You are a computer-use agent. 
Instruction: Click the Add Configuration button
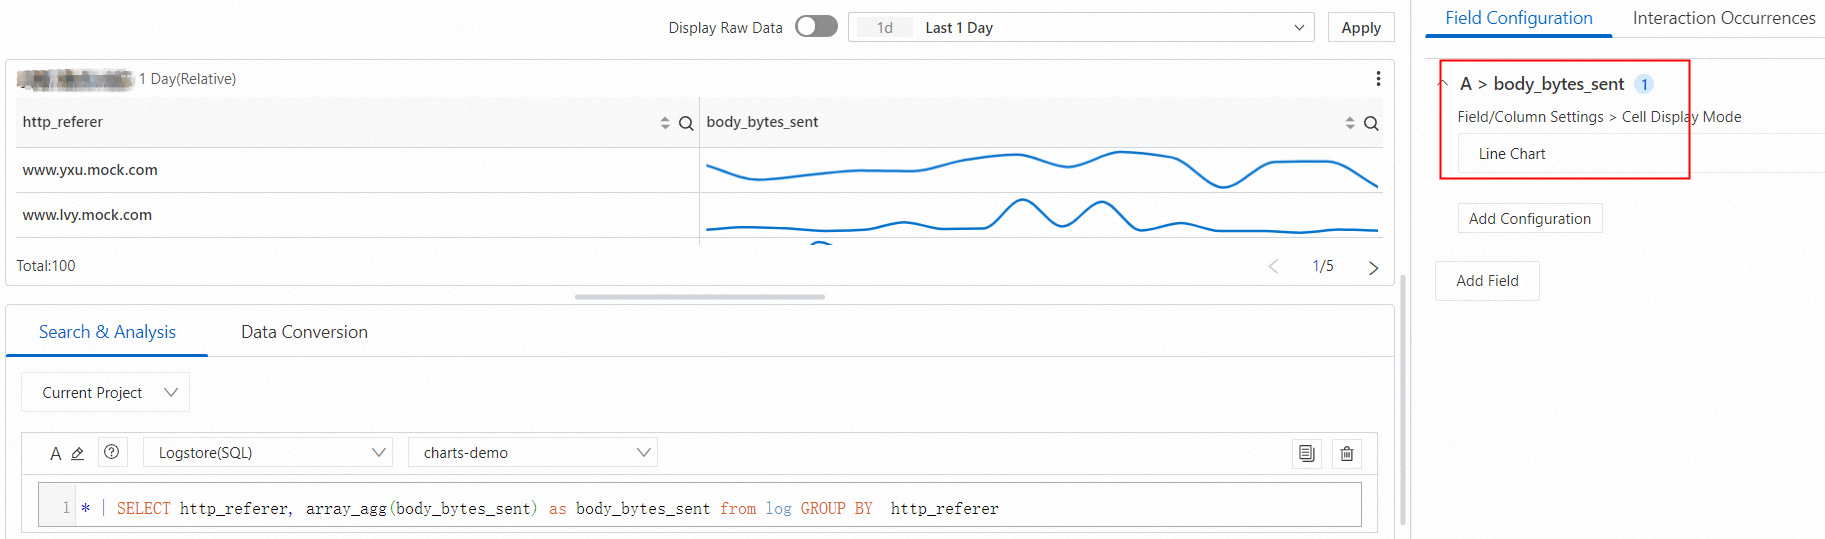click(1530, 218)
